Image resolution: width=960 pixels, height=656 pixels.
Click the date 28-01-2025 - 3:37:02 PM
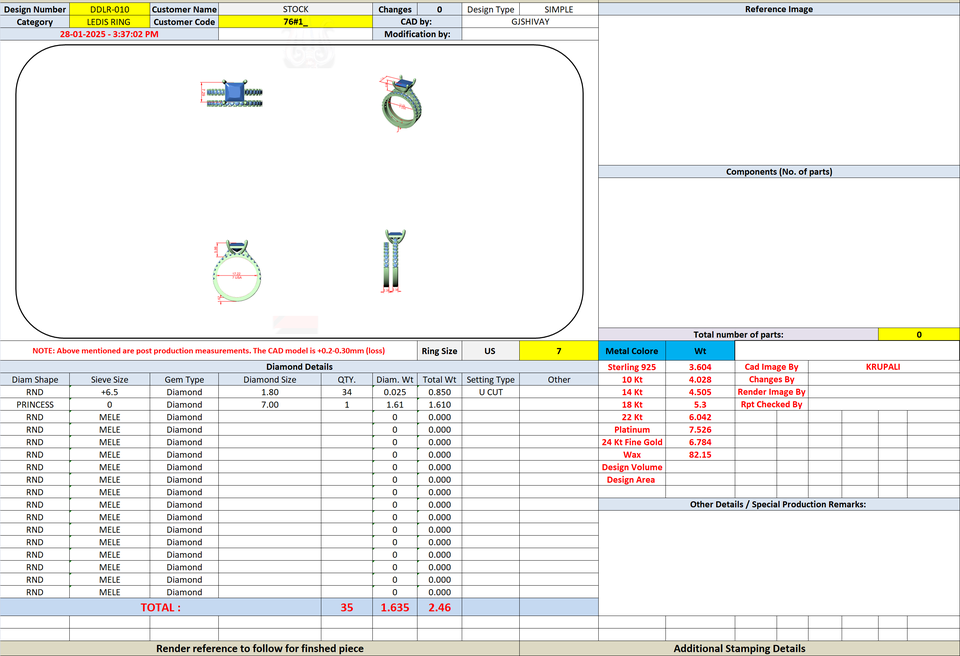[x=109, y=34]
